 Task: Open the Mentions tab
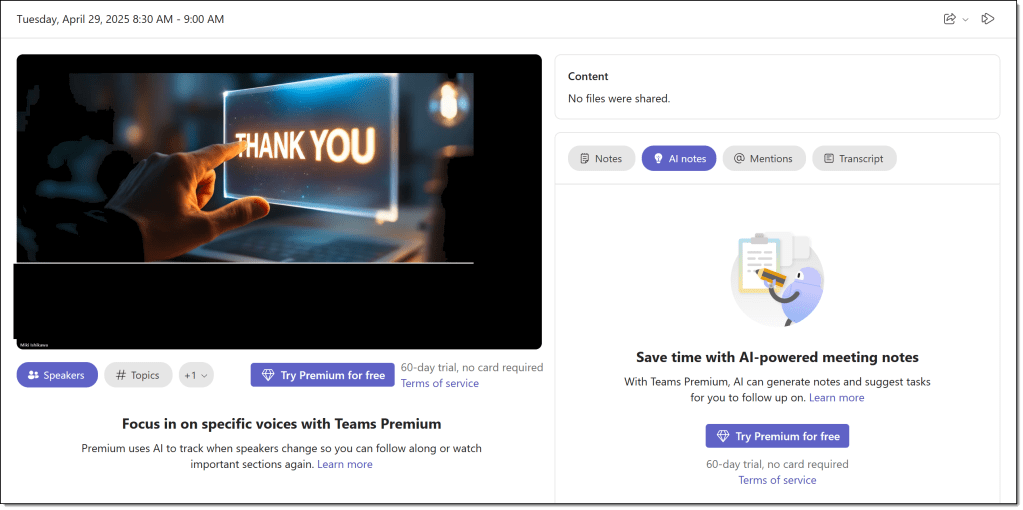pyautogui.click(x=764, y=158)
